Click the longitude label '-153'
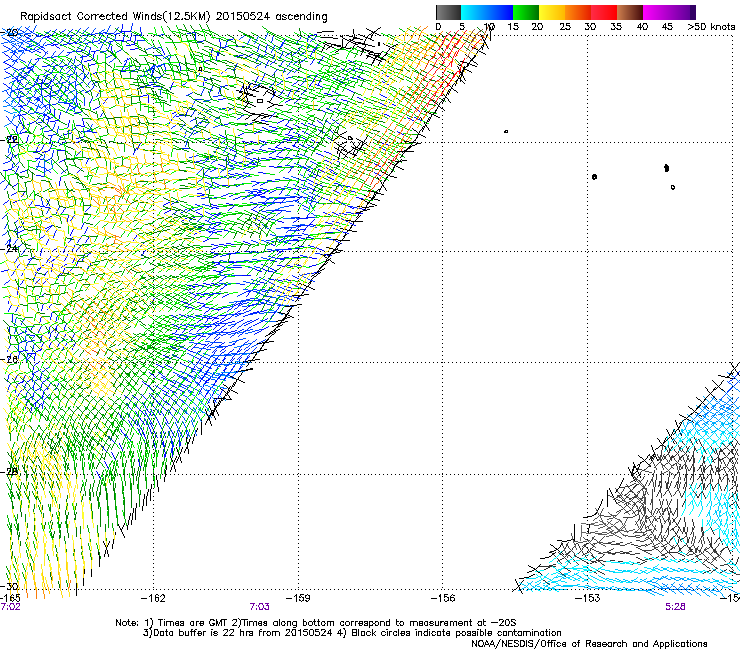The width and height of the screenshot is (740, 650). (x=588, y=598)
